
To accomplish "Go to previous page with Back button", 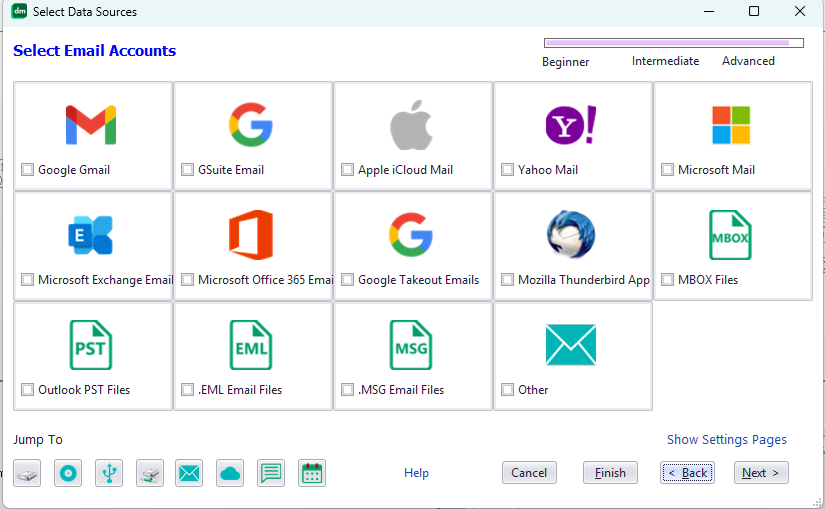I will tap(687, 473).
